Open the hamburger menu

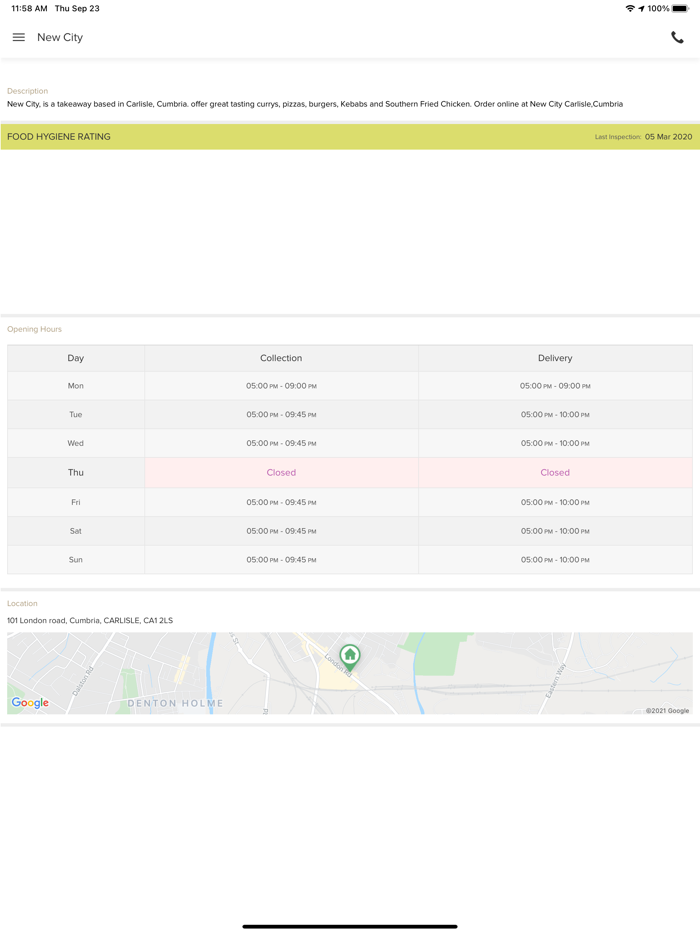[x=18, y=37]
